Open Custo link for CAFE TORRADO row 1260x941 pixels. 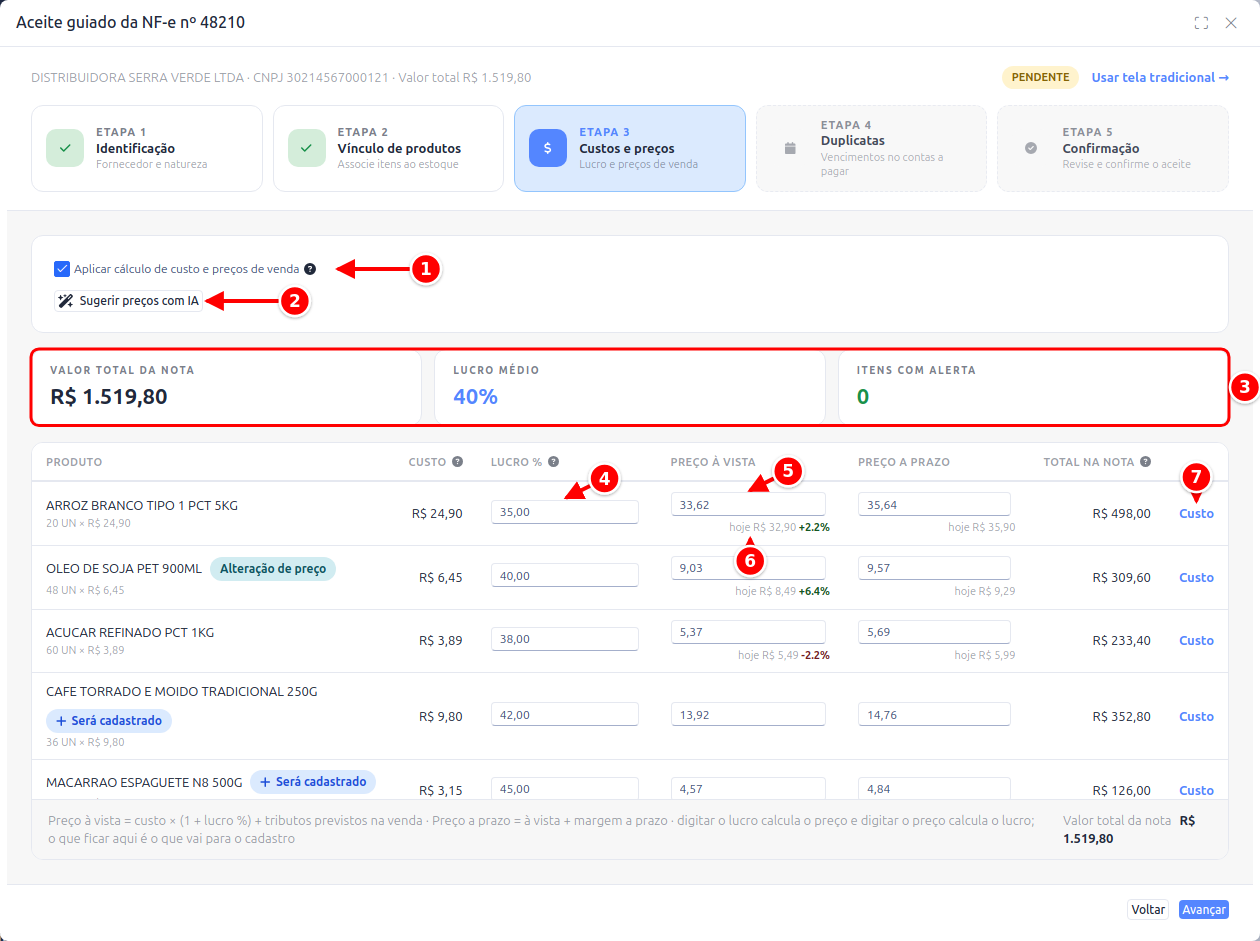point(1196,716)
